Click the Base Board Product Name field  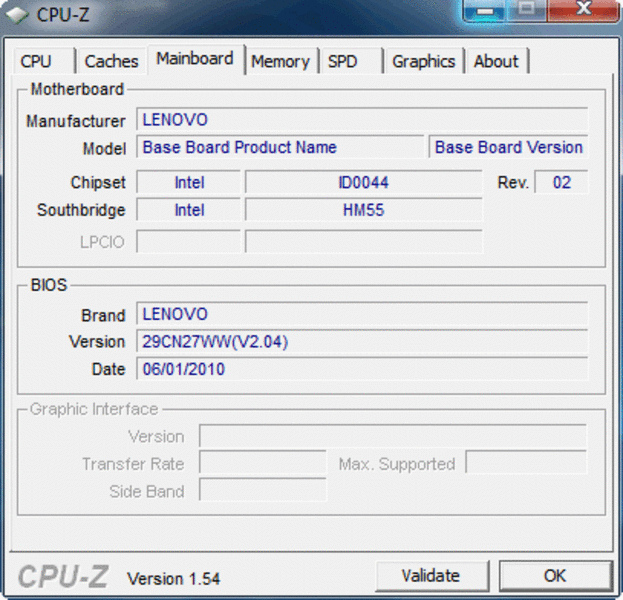[x=280, y=147]
